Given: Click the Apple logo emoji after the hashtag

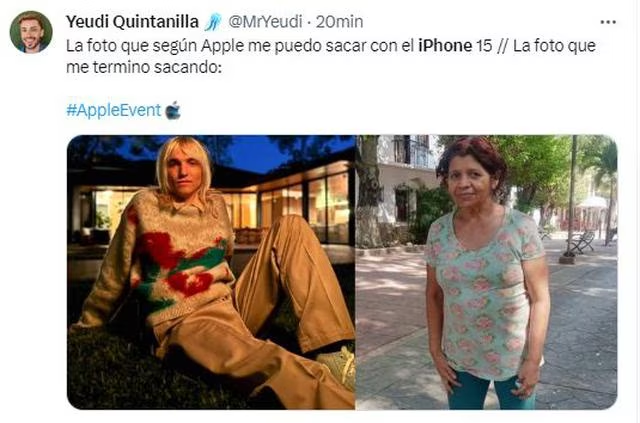Looking at the screenshot, I should [173, 110].
